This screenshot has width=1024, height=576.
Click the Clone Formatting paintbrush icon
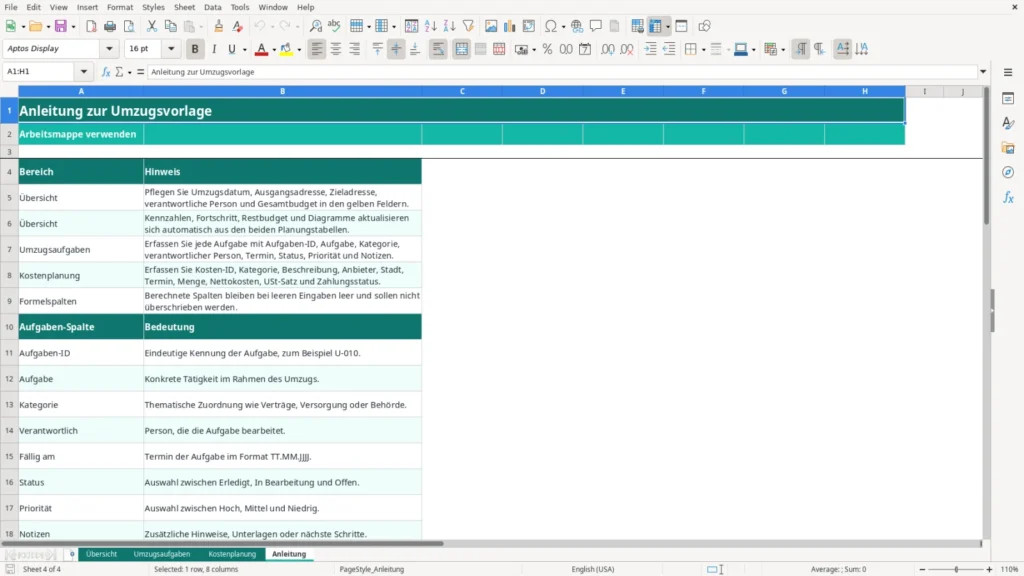pyautogui.click(x=218, y=26)
